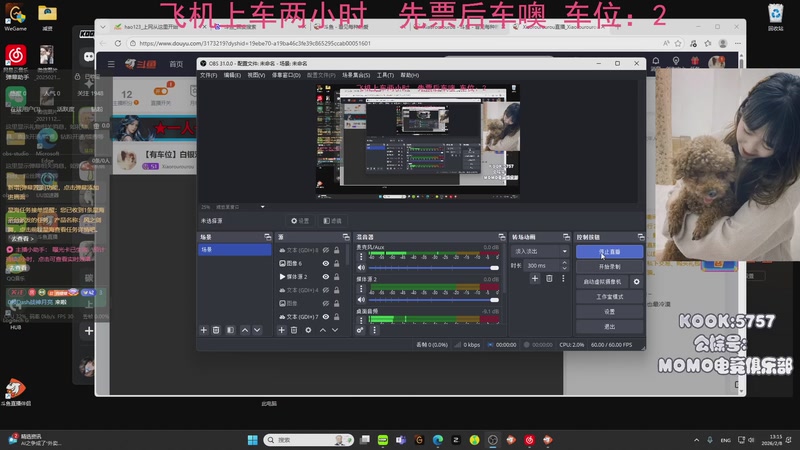The width and height of the screenshot is (800, 450).
Task: Open 桌面音频 channel three-dot options
Action: [x=361, y=320]
